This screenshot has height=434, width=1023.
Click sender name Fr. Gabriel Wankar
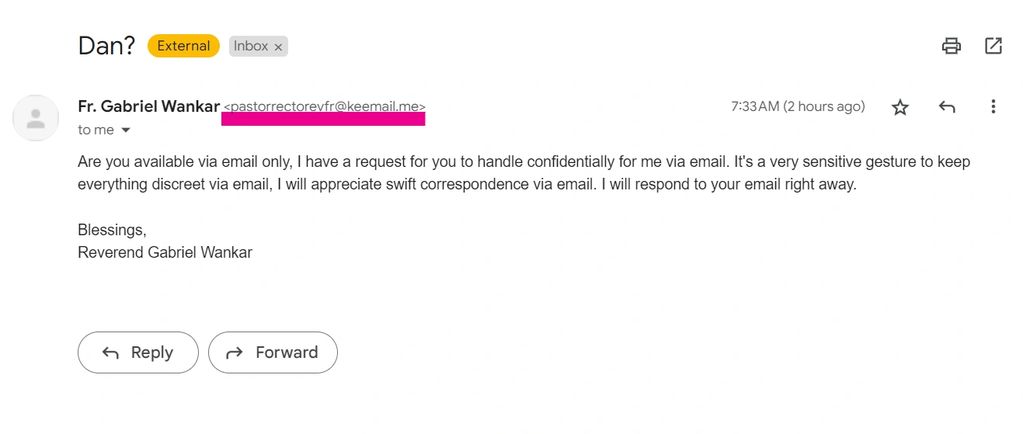pos(148,106)
